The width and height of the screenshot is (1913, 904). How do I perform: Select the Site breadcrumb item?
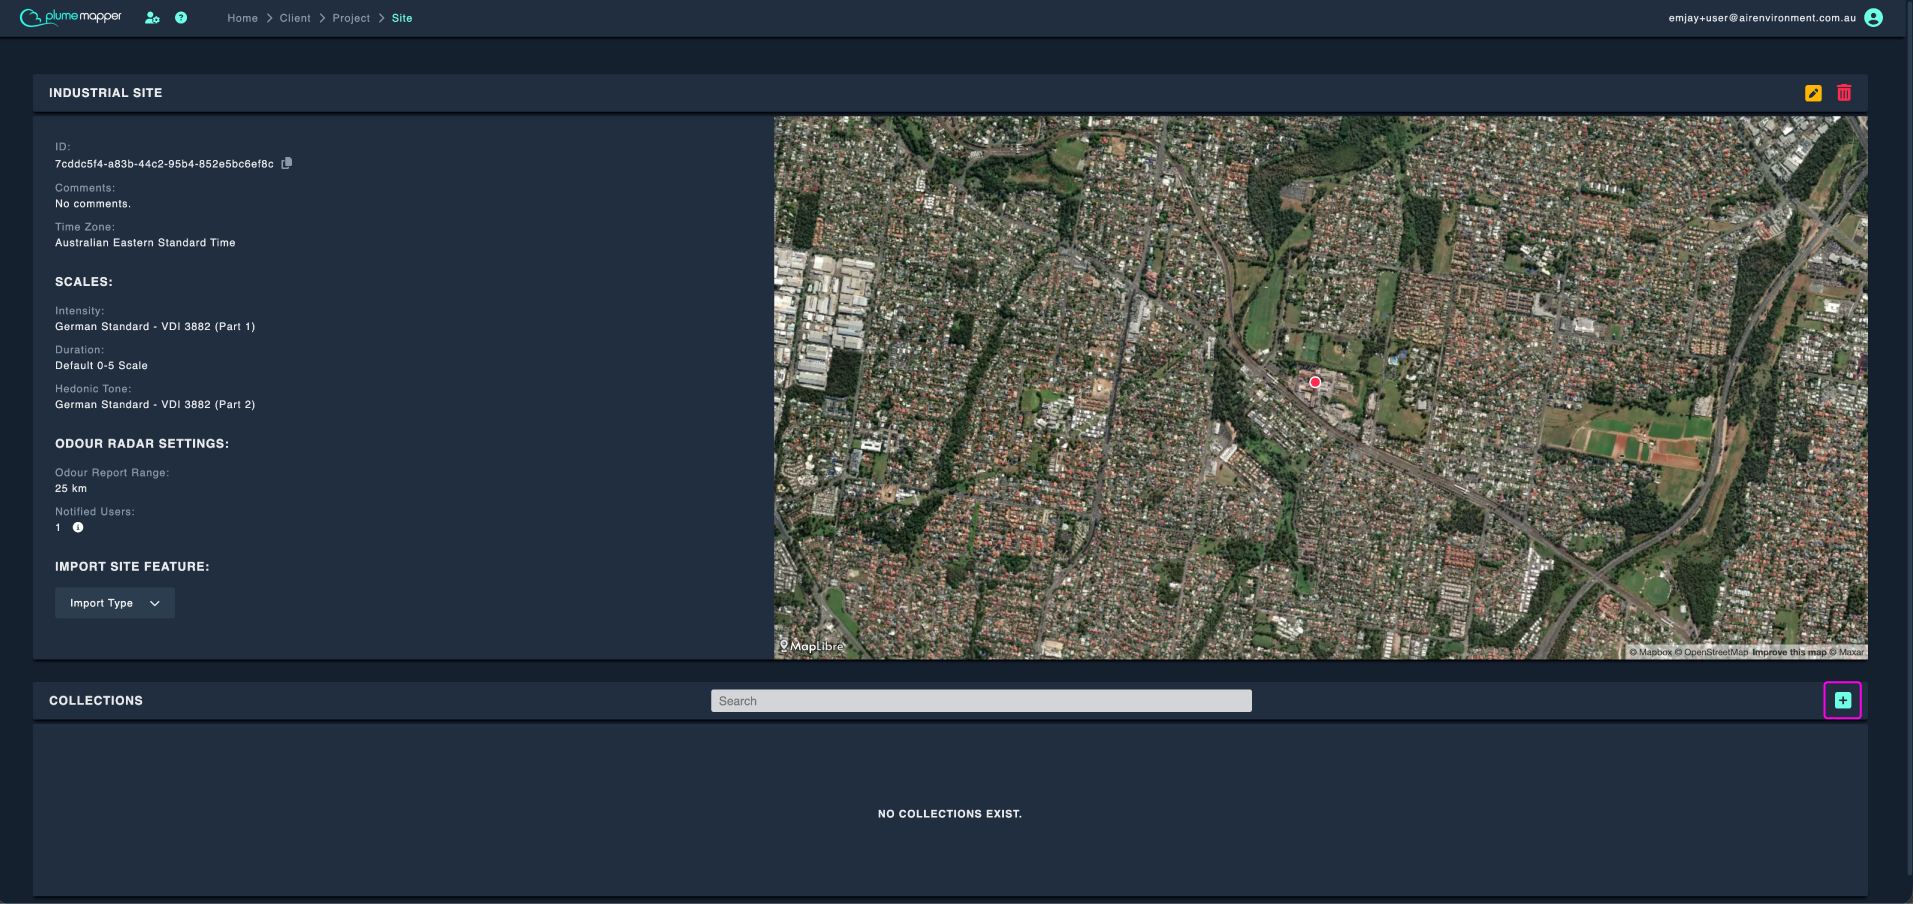click(402, 18)
